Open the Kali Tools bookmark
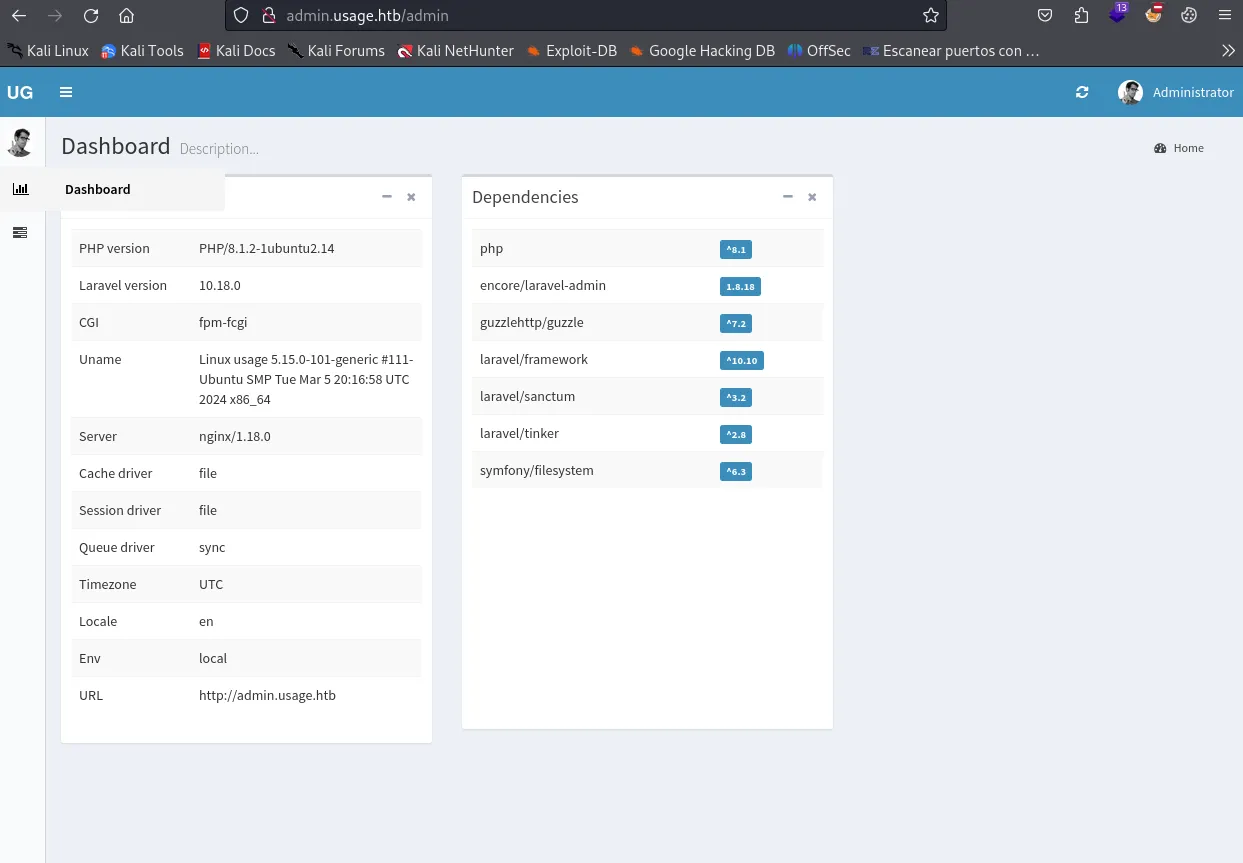 tap(142, 50)
